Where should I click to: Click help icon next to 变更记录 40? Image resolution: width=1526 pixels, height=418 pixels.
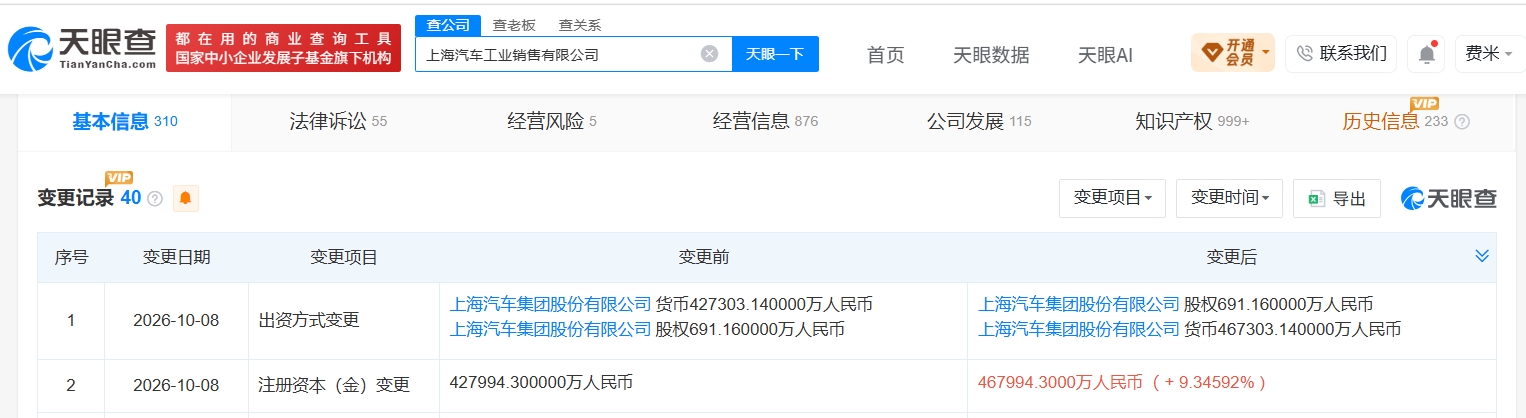click(x=155, y=199)
